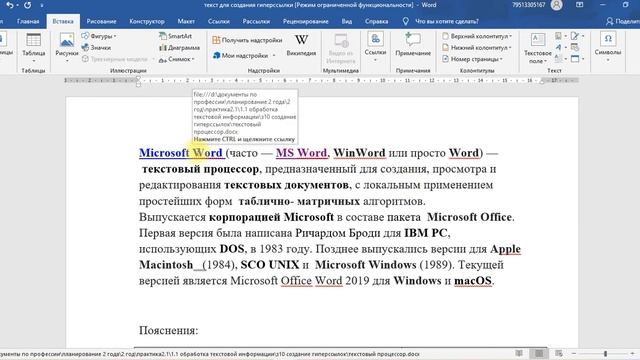Screen dimensions: 640x360
Task: Open the Ссылки ribbon tab
Action: pos(219,21)
